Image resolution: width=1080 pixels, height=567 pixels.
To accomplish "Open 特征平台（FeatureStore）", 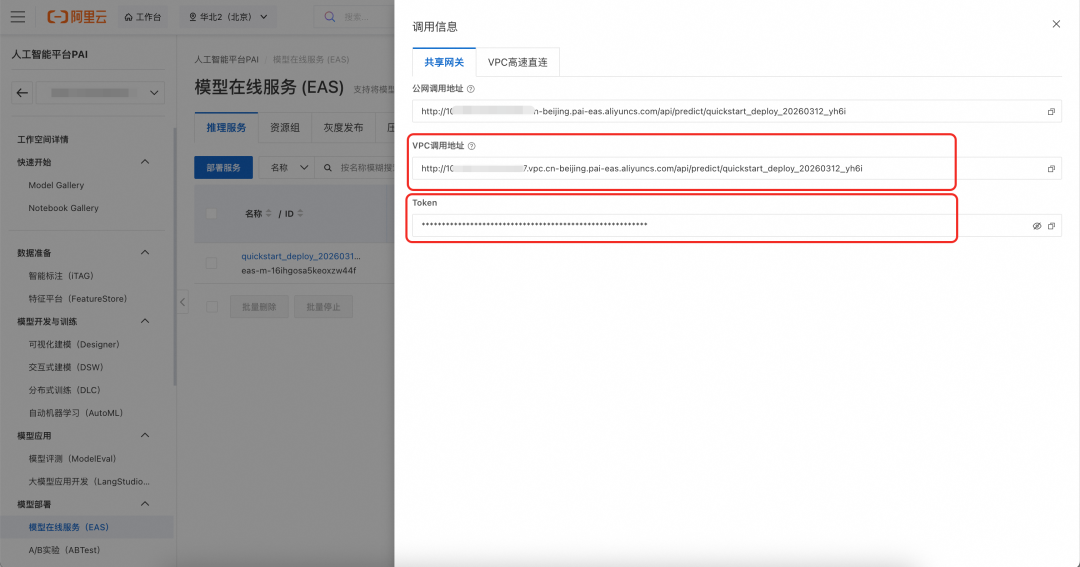I will point(78,298).
